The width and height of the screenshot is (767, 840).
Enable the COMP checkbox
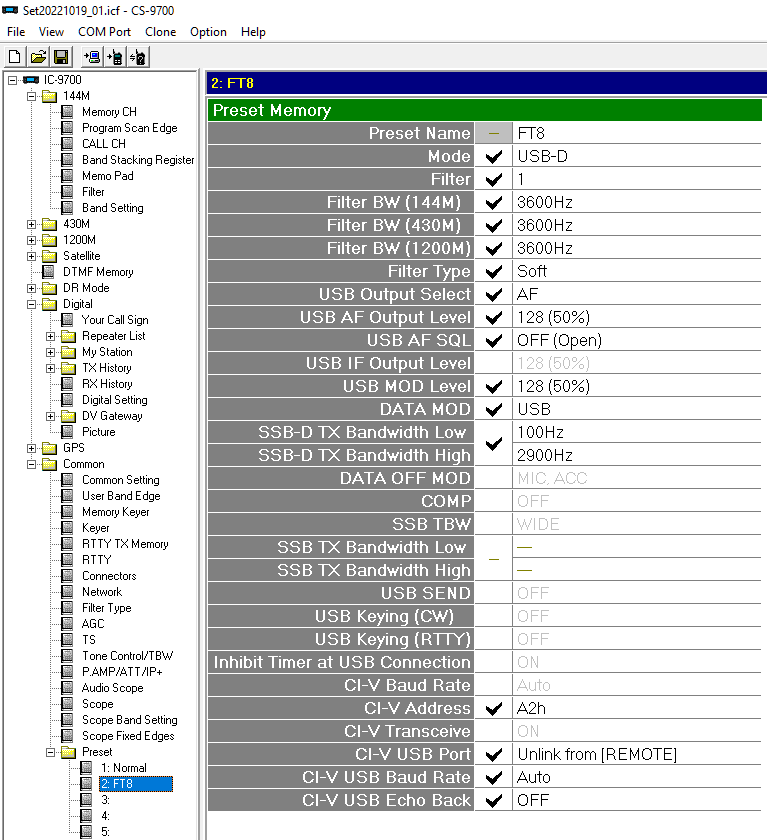click(x=493, y=501)
